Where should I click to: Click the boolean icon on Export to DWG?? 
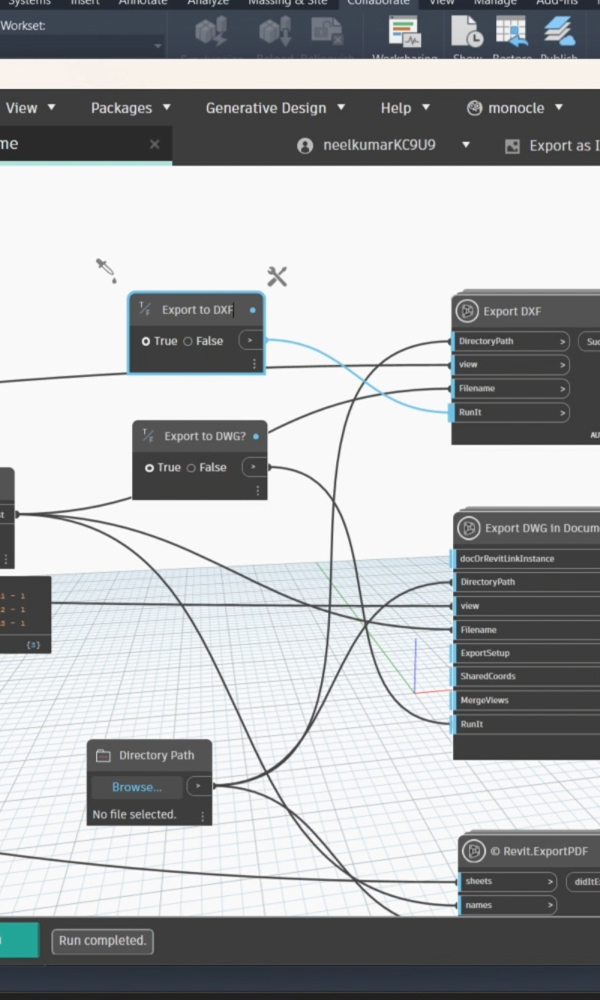pyautogui.click(x=148, y=436)
